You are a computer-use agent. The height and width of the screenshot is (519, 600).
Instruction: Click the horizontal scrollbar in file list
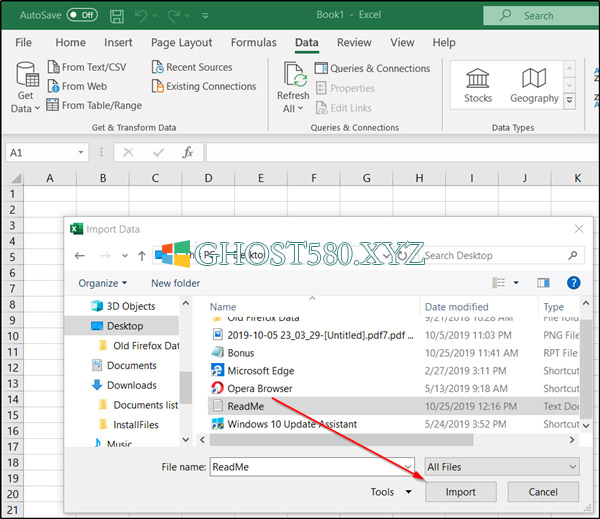click(x=341, y=440)
